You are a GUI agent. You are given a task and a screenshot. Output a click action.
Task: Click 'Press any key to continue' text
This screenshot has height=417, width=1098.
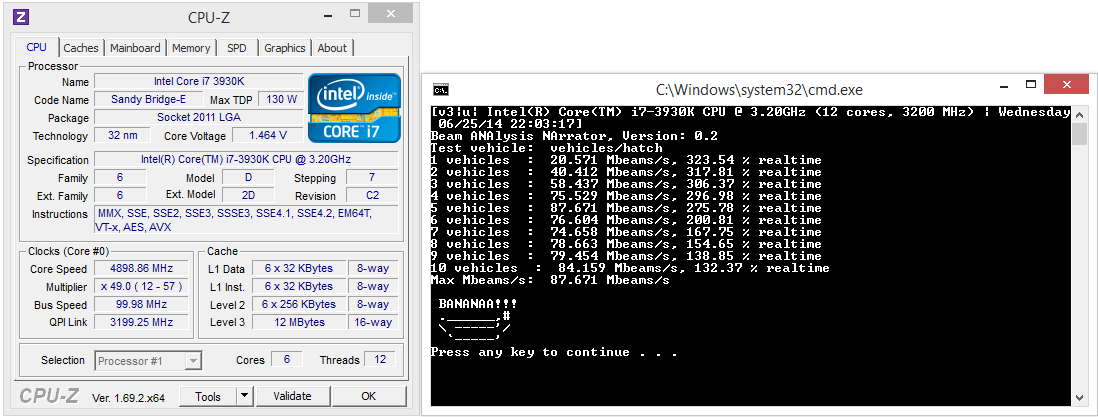point(554,353)
